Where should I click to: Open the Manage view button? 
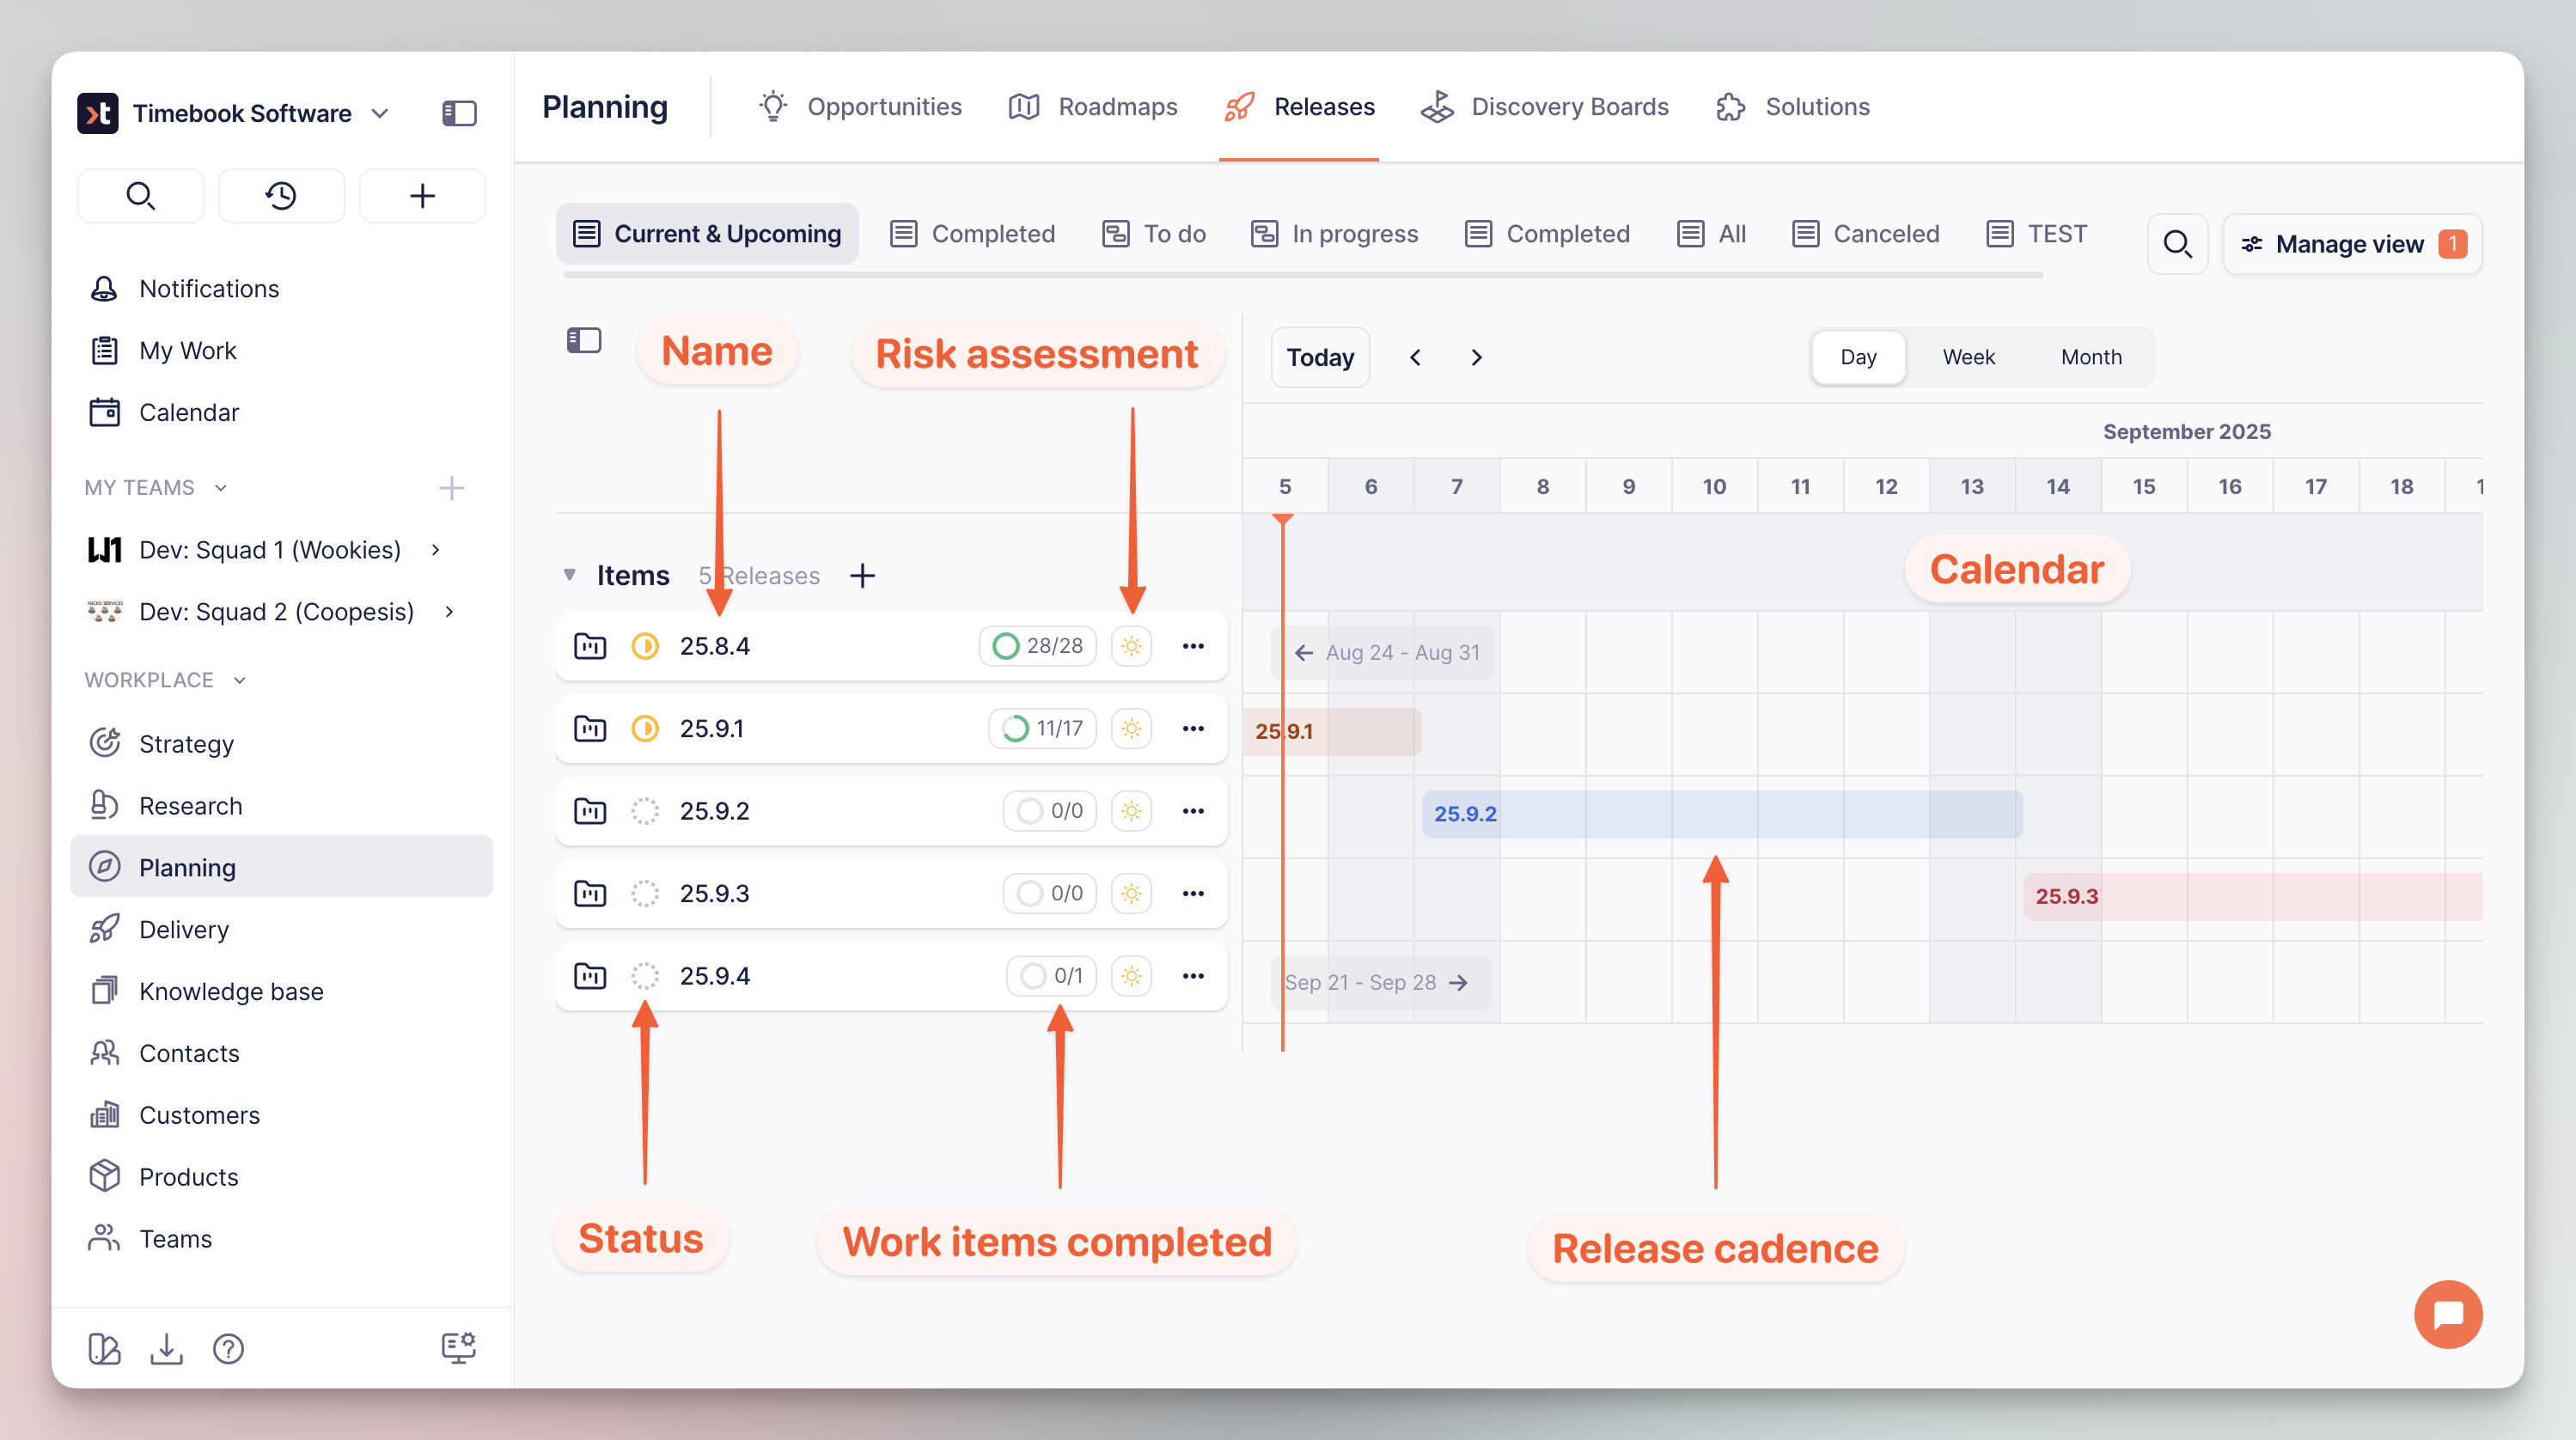[x=2352, y=244]
